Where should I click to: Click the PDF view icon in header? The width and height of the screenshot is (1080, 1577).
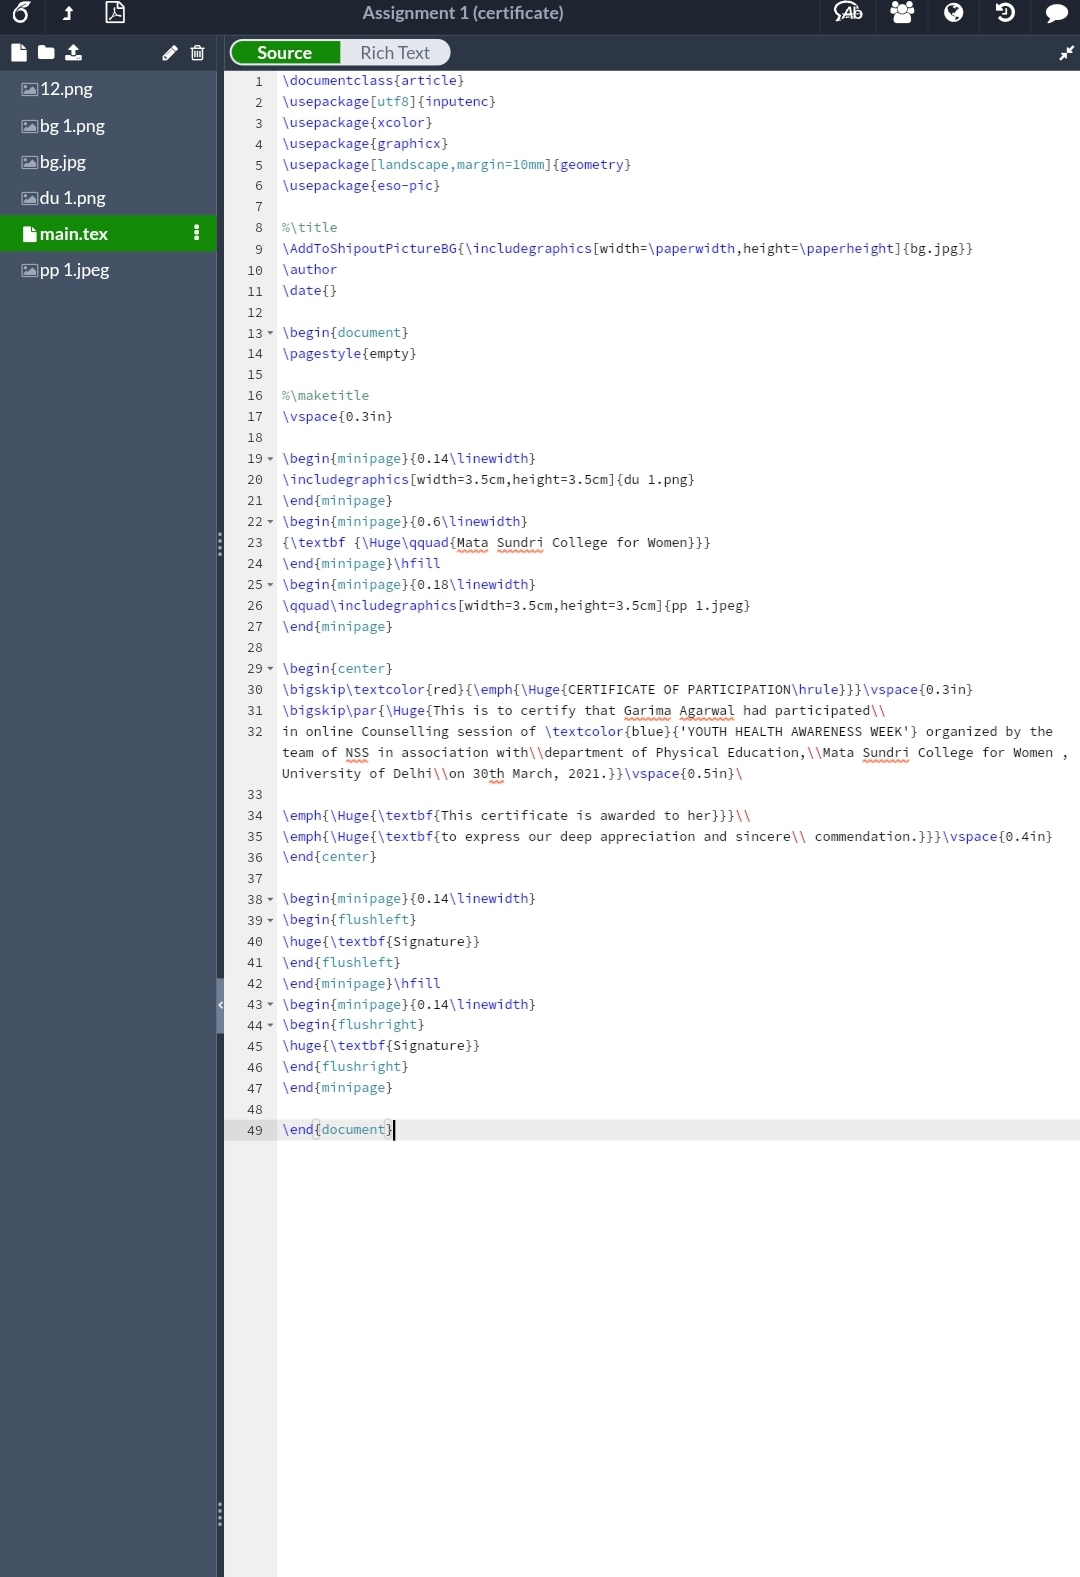[115, 13]
